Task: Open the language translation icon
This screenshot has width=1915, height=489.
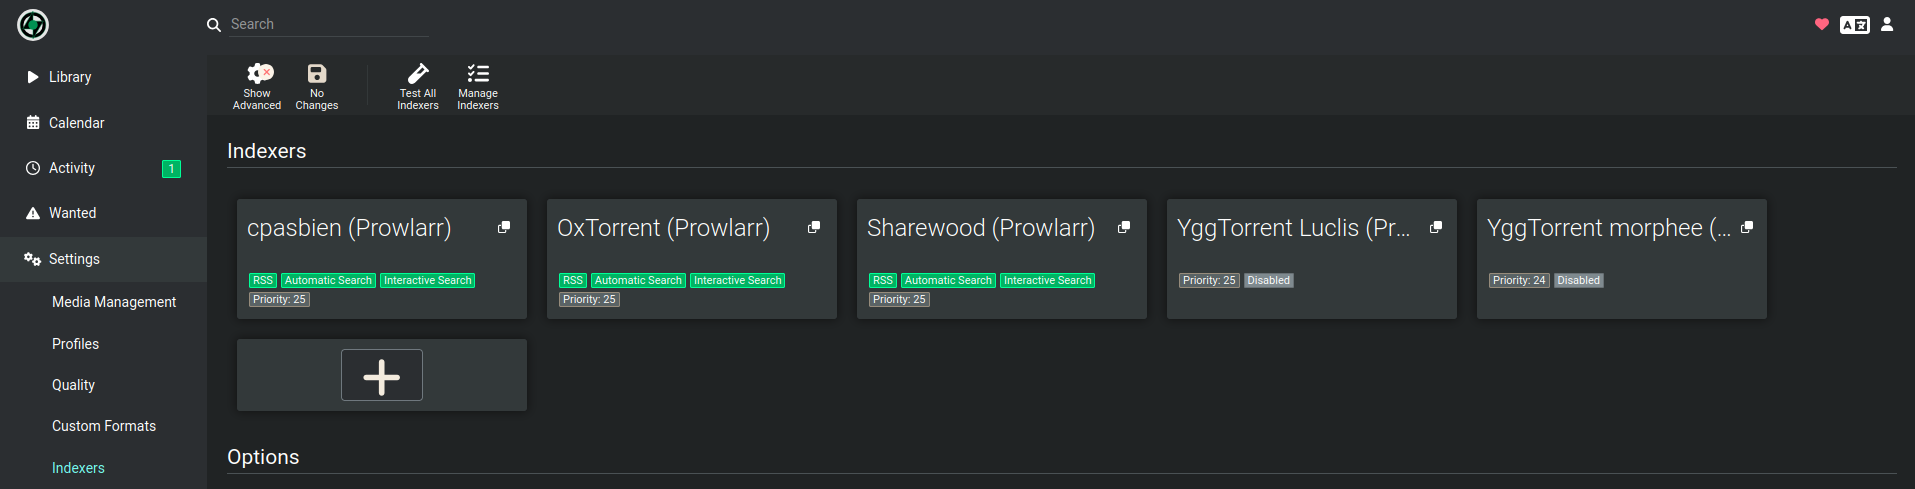Action: click(1854, 25)
